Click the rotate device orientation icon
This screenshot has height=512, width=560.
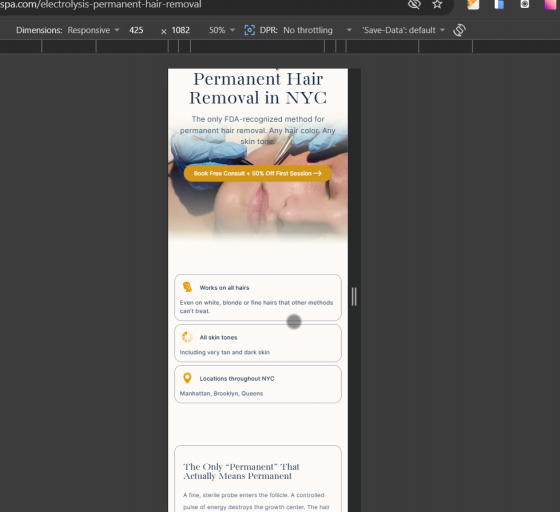(460, 30)
